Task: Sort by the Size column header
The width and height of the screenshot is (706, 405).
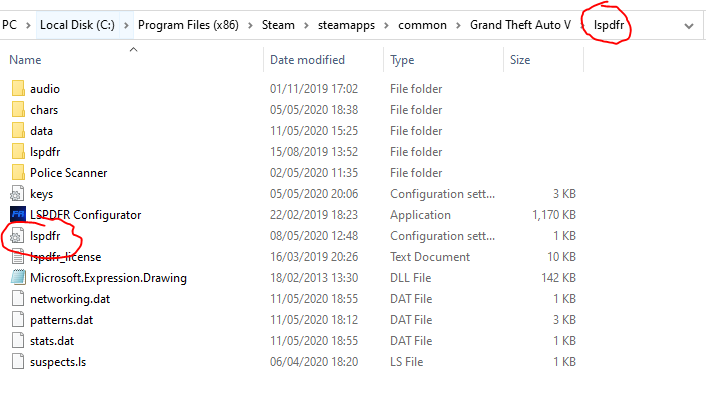Action: (520, 60)
